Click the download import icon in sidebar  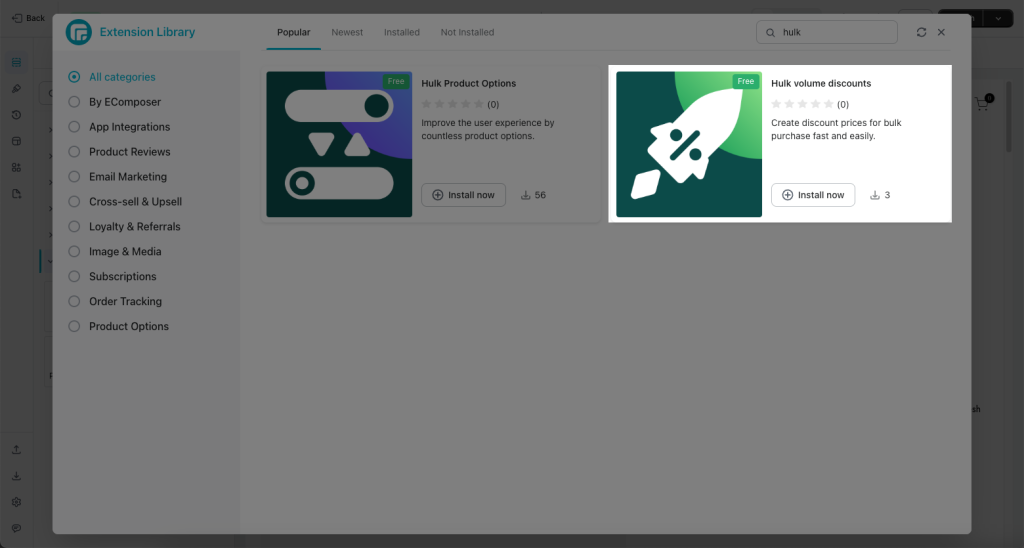[x=16, y=475]
